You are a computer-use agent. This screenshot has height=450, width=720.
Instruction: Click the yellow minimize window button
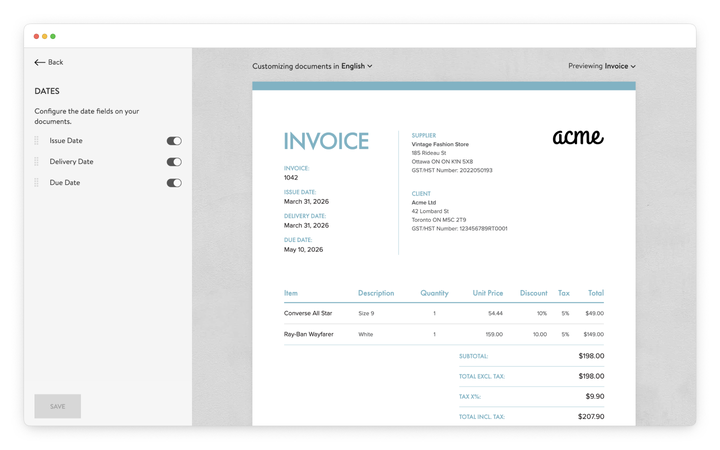click(x=45, y=36)
